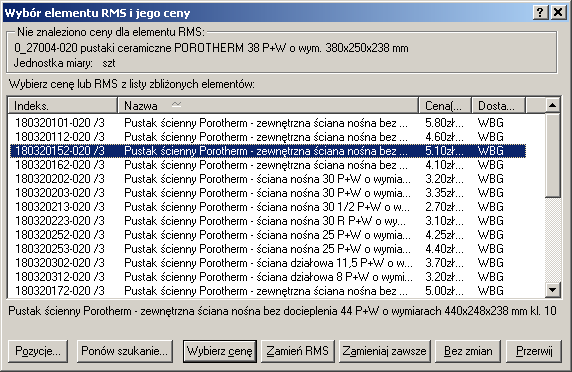Abort with the Przerwij button
Image resolution: width=572 pixels, height=372 pixels.
(x=534, y=351)
